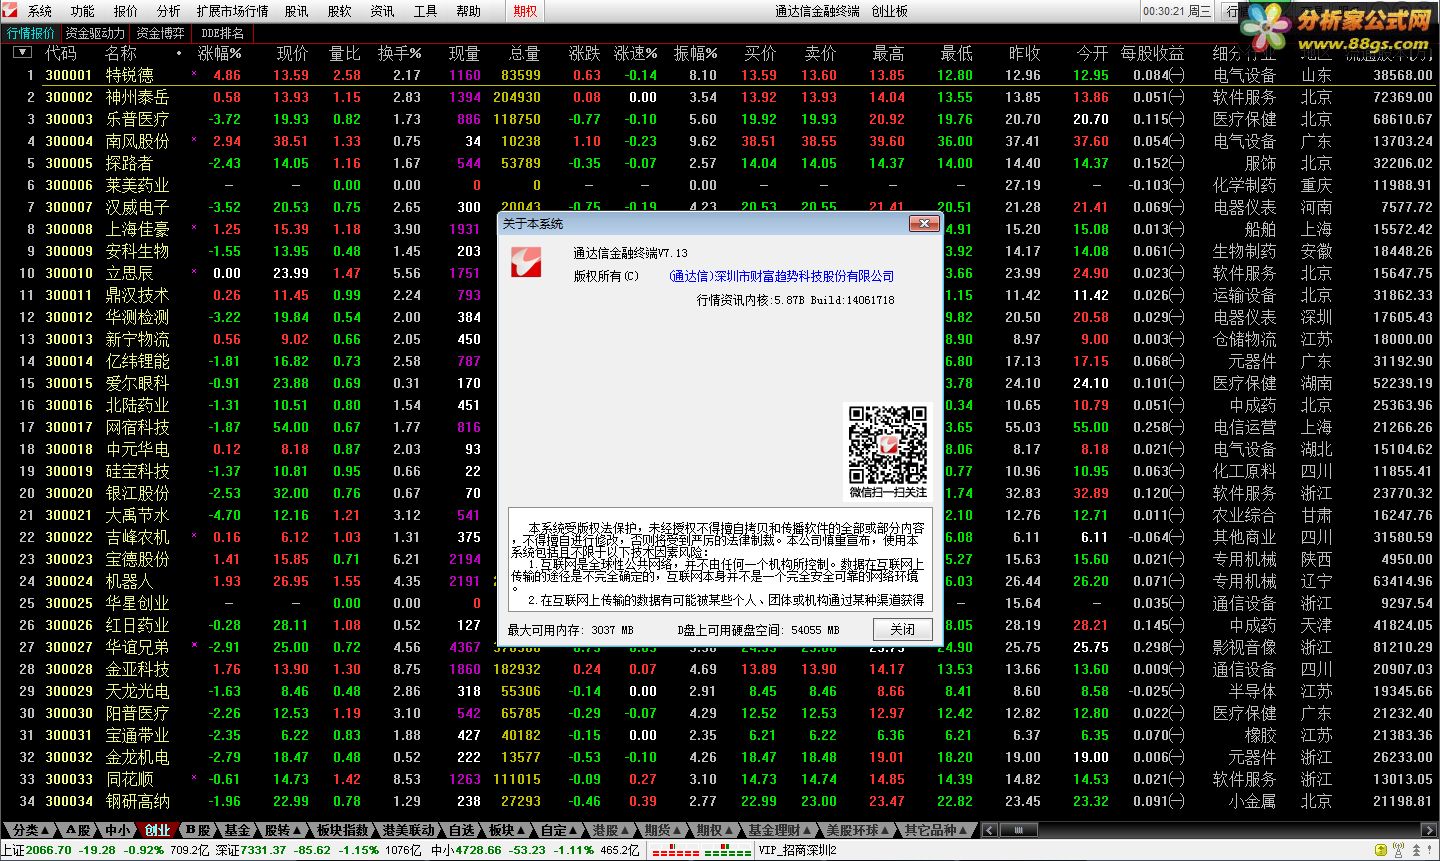
Task: Open the 报价 menu
Action: pyautogui.click(x=126, y=11)
